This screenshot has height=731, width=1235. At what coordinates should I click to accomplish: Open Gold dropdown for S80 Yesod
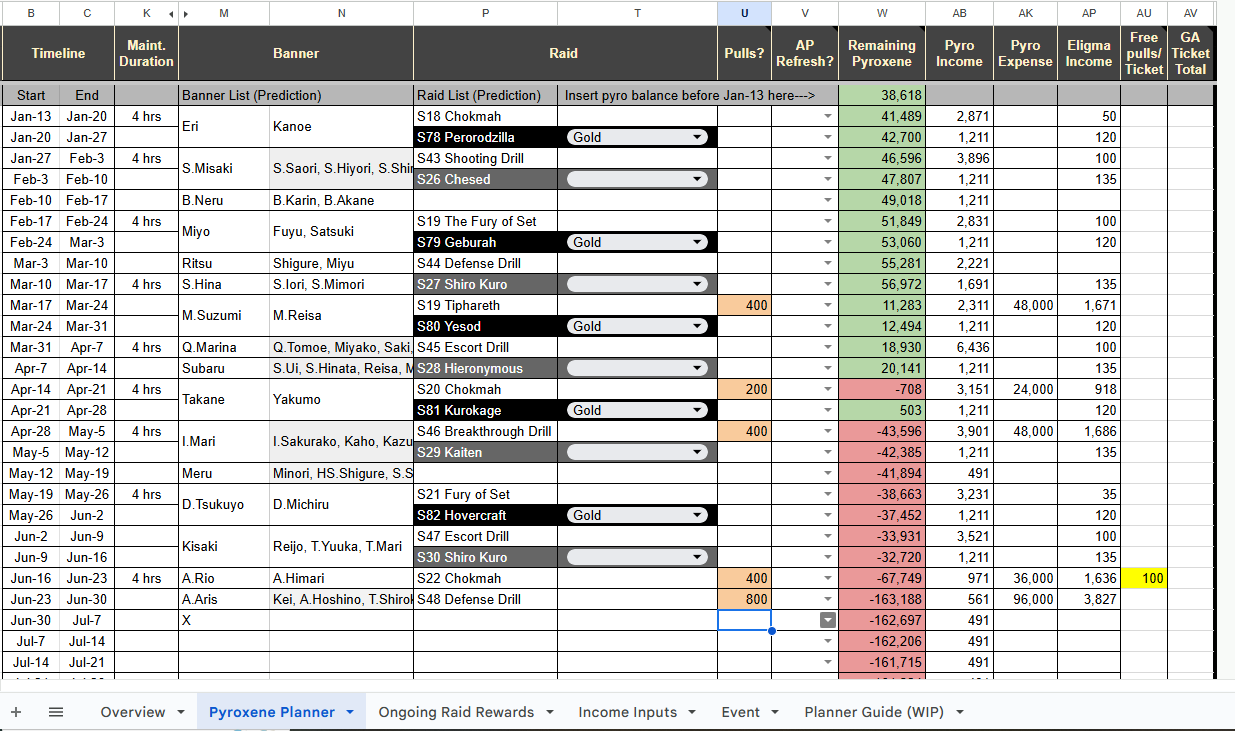click(637, 326)
